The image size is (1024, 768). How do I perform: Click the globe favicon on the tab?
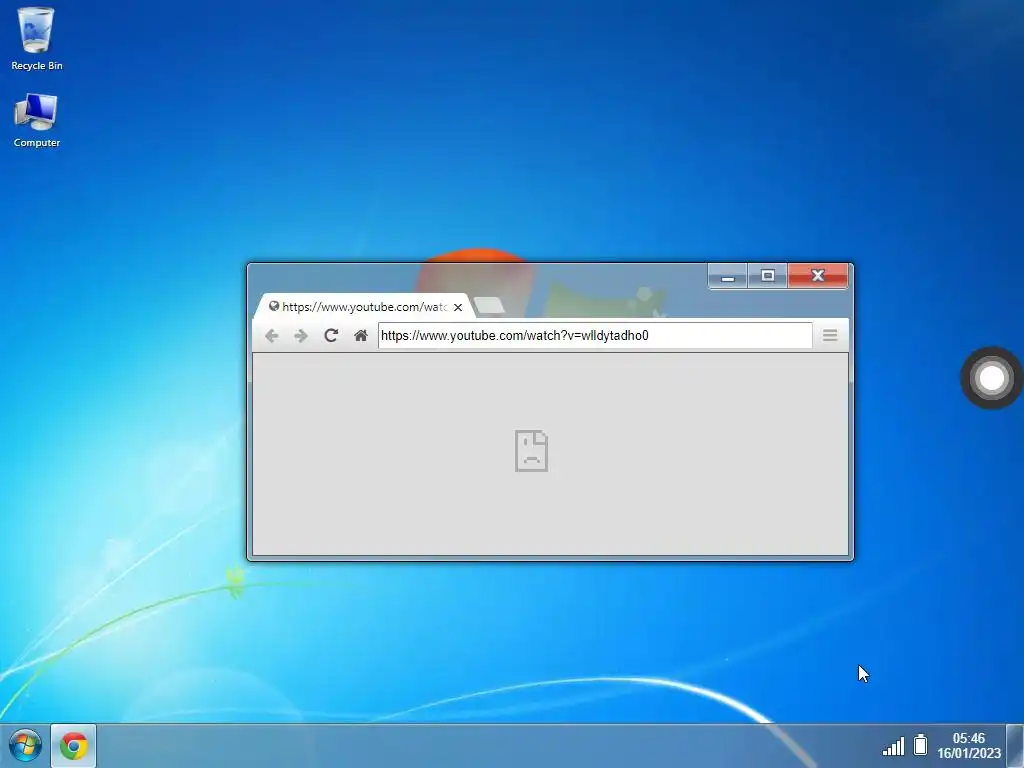(x=274, y=306)
